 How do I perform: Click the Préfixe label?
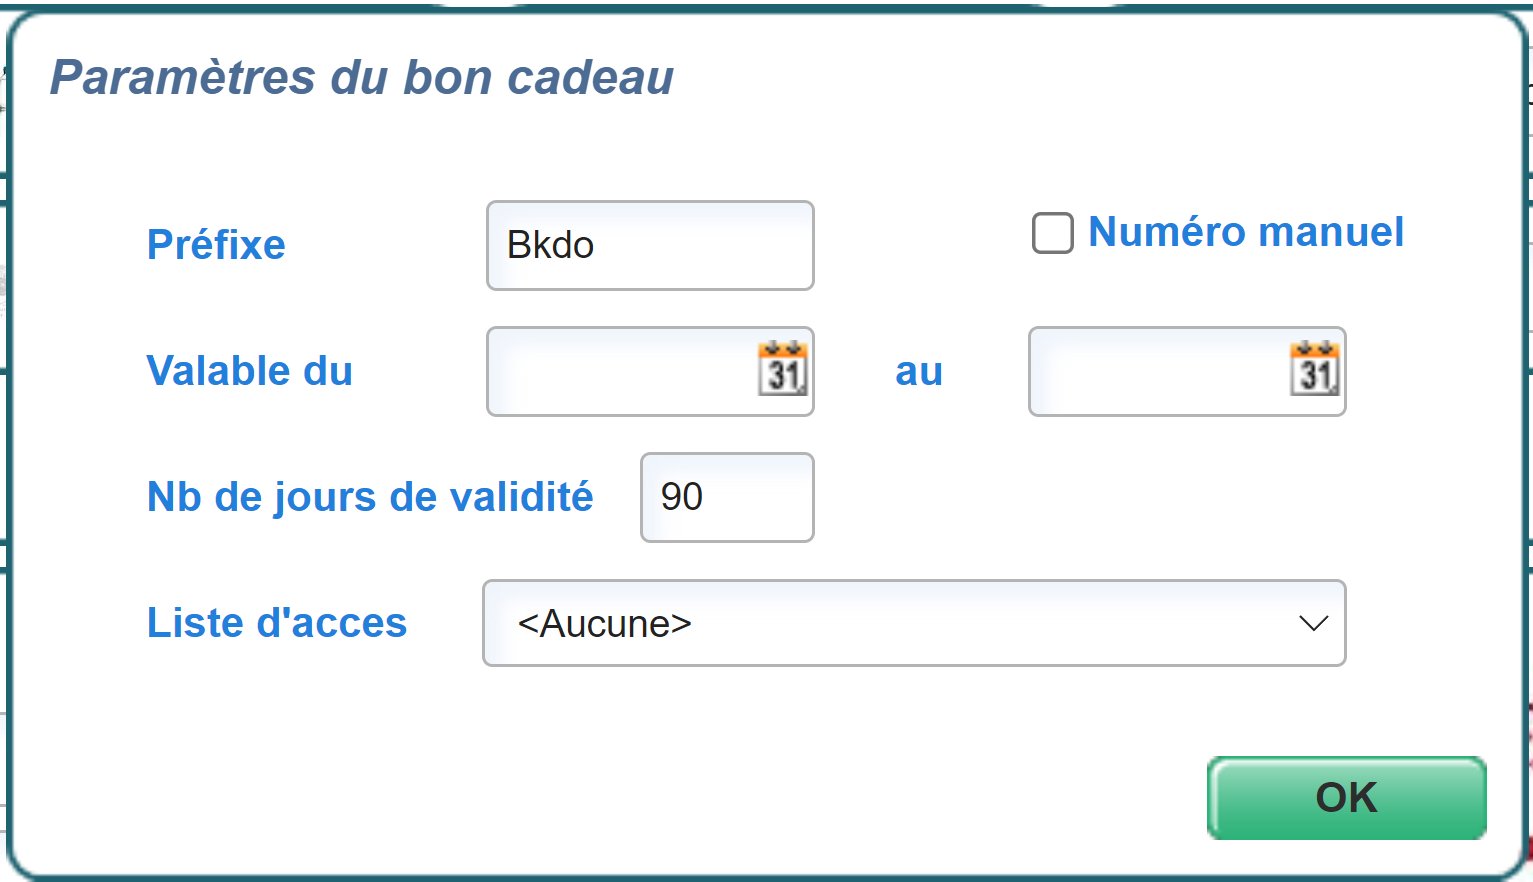coord(216,245)
